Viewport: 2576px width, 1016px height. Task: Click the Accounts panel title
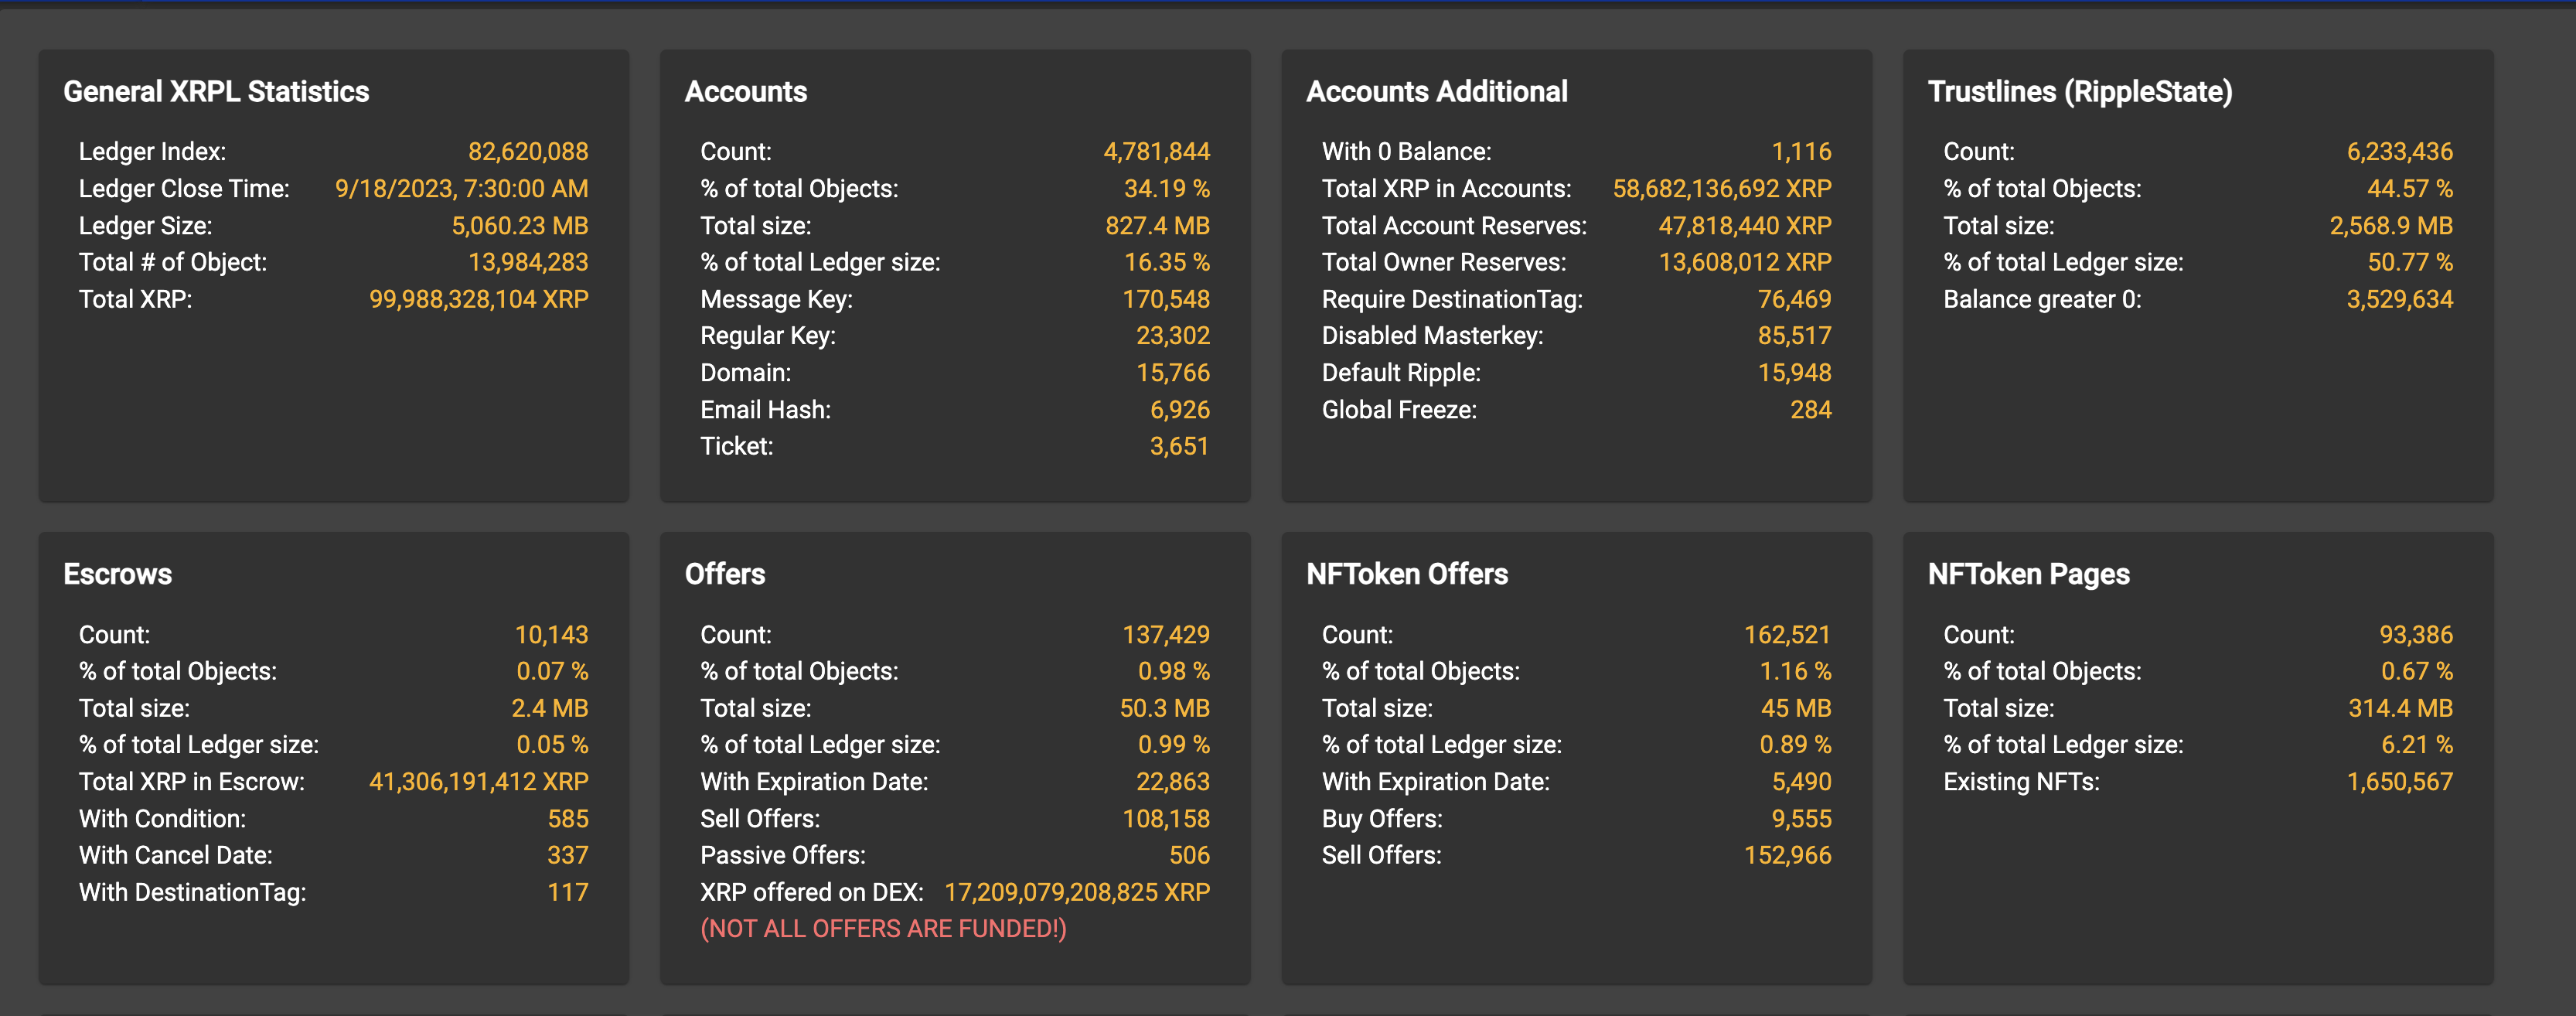pyautogui.click(x=746, y=91)
